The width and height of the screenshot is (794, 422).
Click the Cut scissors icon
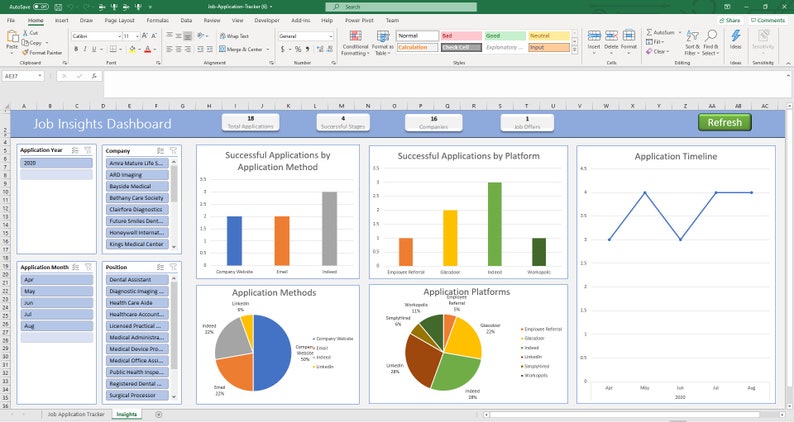coord(26,33)
